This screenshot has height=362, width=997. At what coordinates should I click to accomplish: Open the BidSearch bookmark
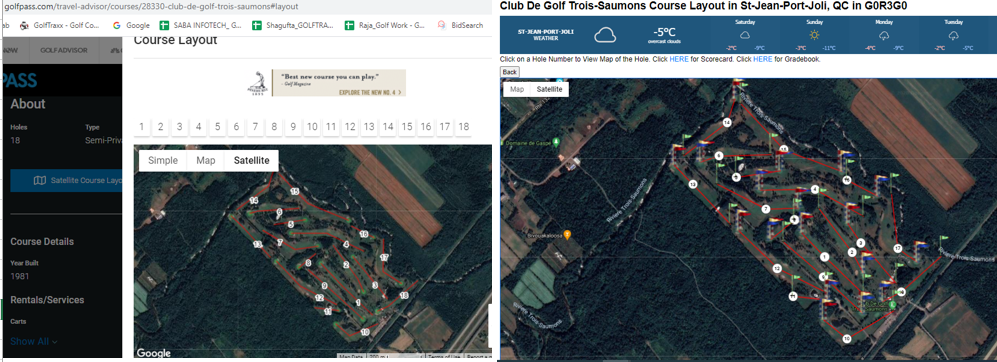tap(460, 25)
